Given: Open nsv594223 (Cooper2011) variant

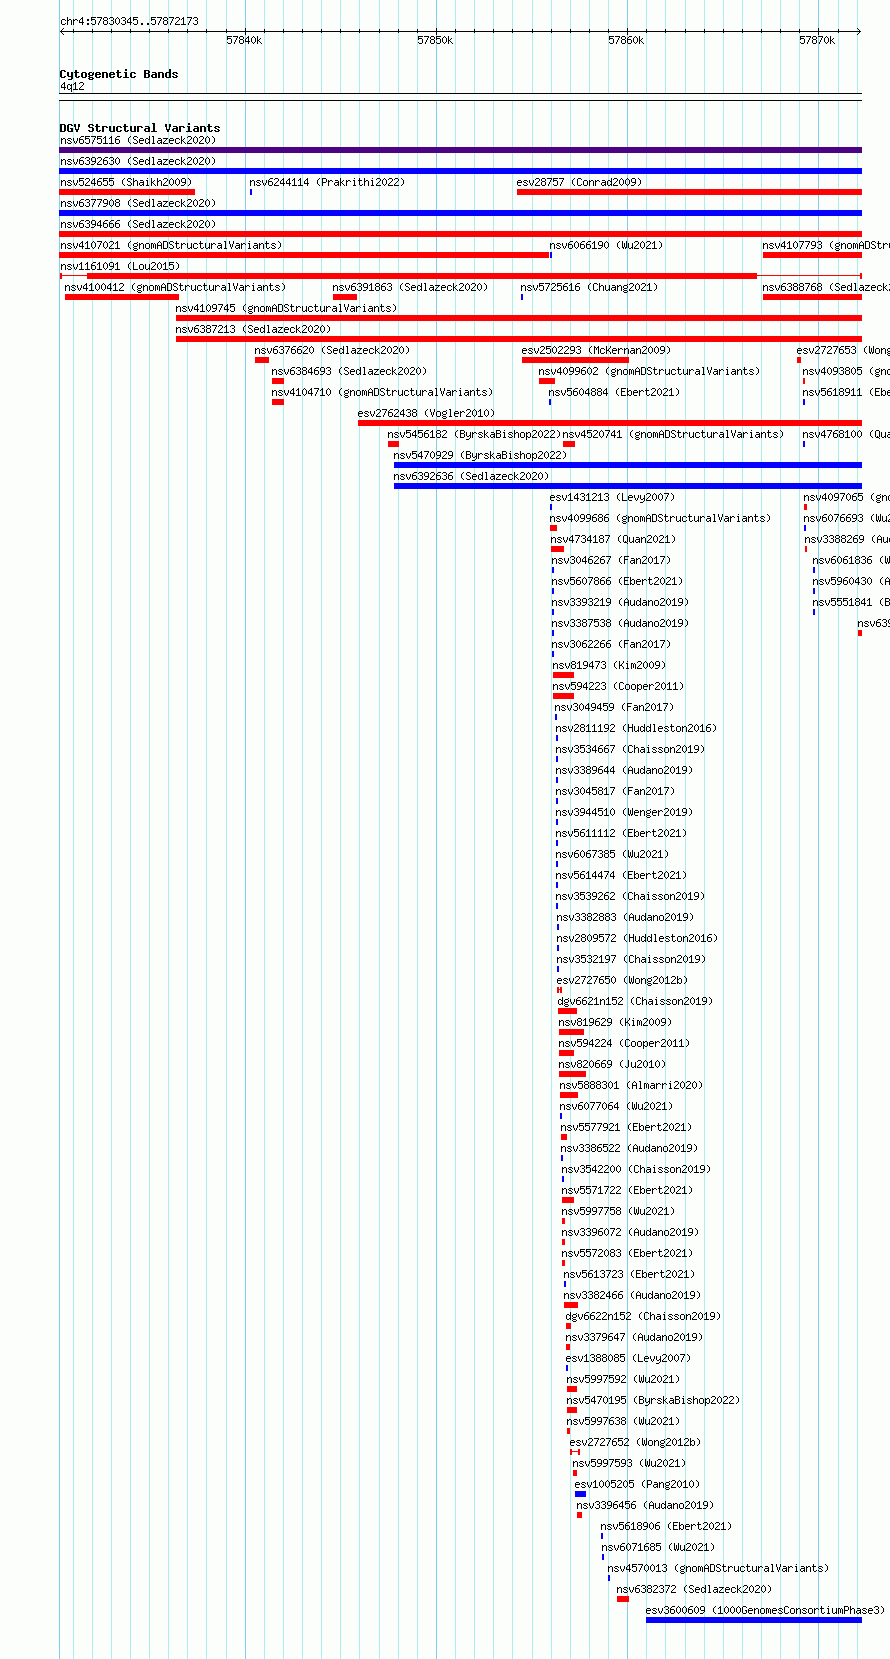Looking at the screenshot, I should pyautogui.click(x=618, y=686).
